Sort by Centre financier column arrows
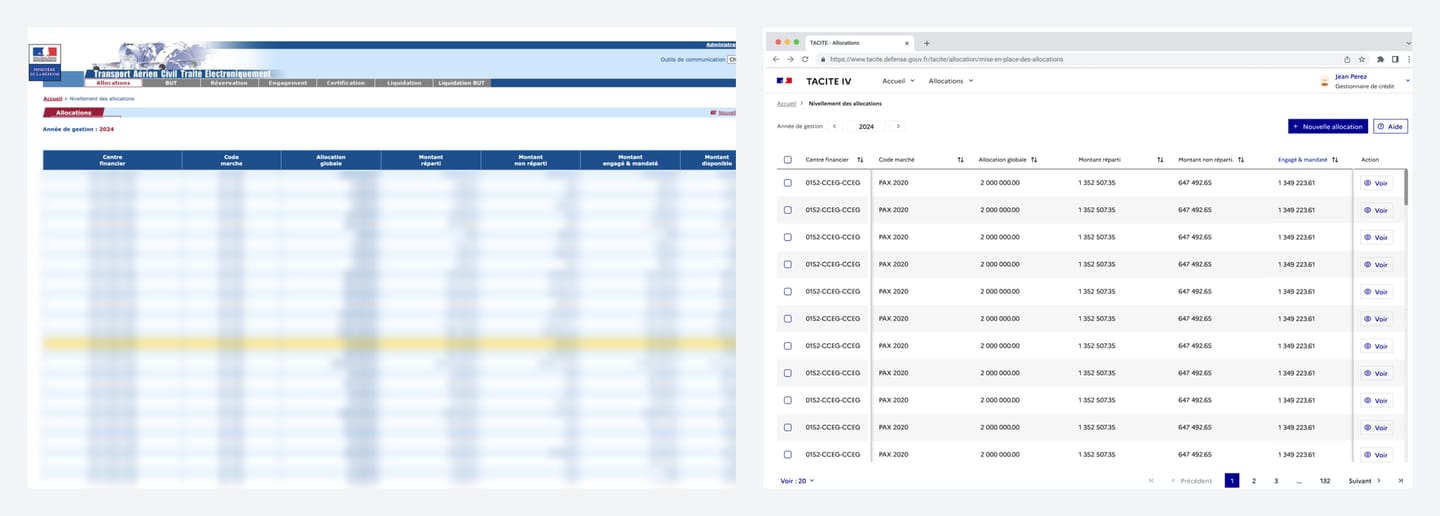 point(860,160)
